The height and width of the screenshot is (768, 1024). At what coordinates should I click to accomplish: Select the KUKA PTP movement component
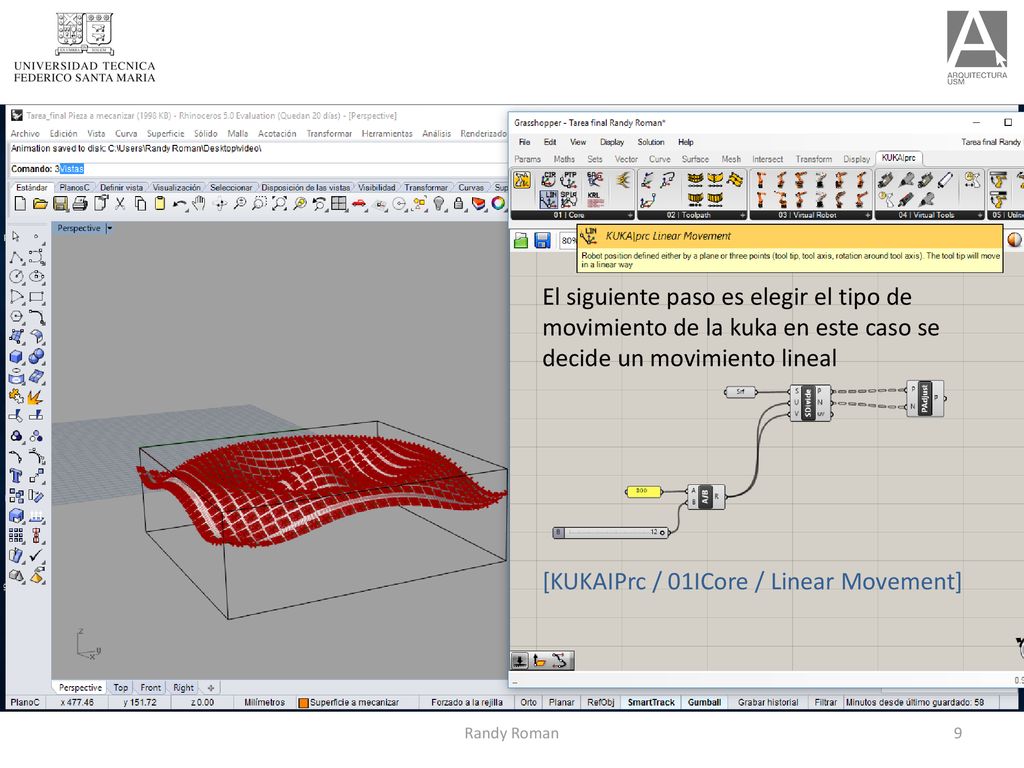569,179
